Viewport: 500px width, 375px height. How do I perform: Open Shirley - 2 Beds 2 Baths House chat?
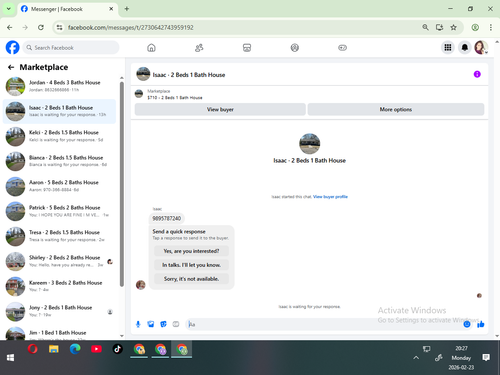[59, 261]
